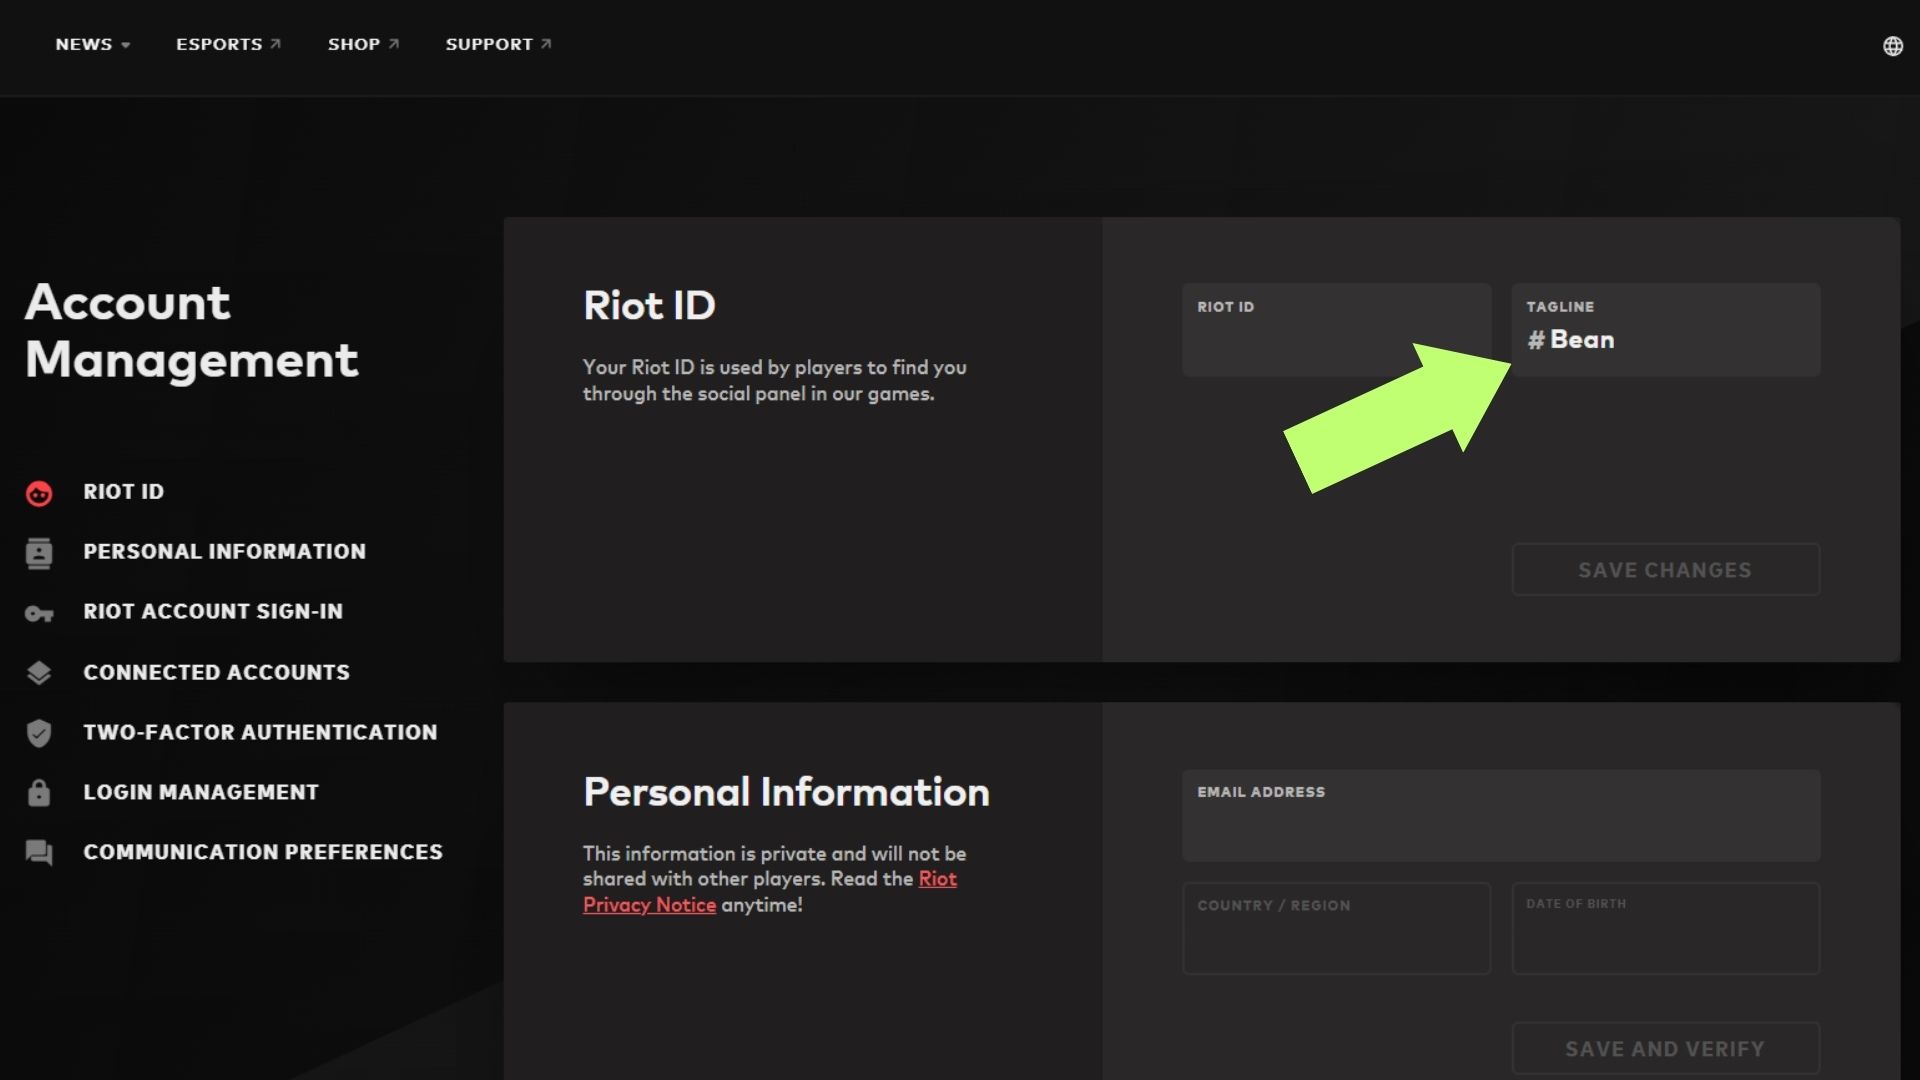Screen dimensions: 1920x1080
Task: Open the Esports link
Action: (229, 44)
